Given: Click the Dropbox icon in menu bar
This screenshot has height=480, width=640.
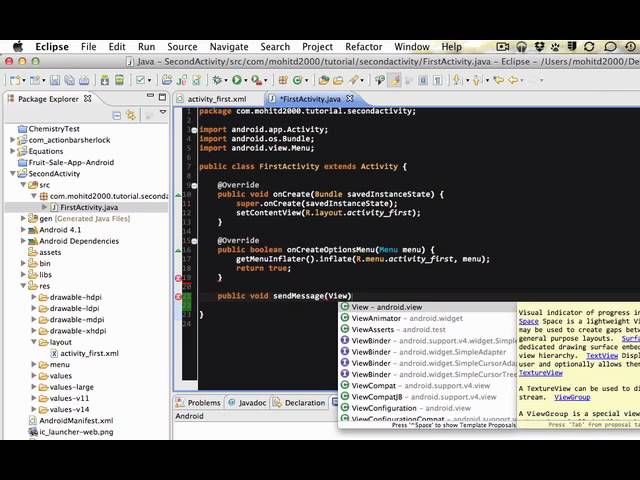Looking at the screenshot, I should coord(540,47).
